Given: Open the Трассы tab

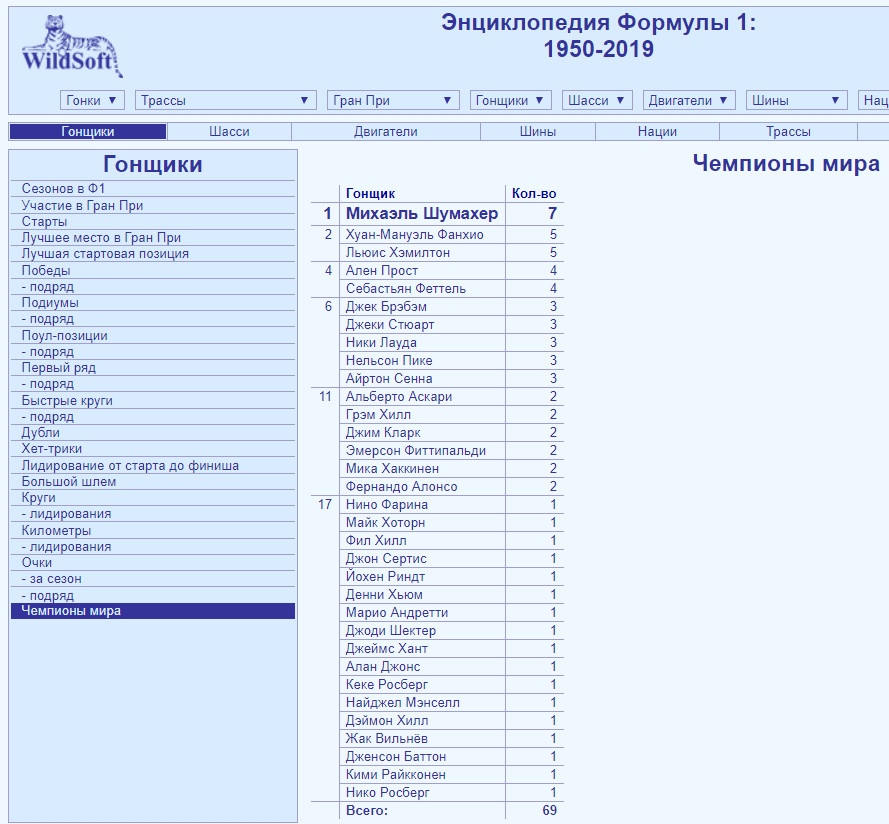Looking at the screenshot, I should coord(788,131).
